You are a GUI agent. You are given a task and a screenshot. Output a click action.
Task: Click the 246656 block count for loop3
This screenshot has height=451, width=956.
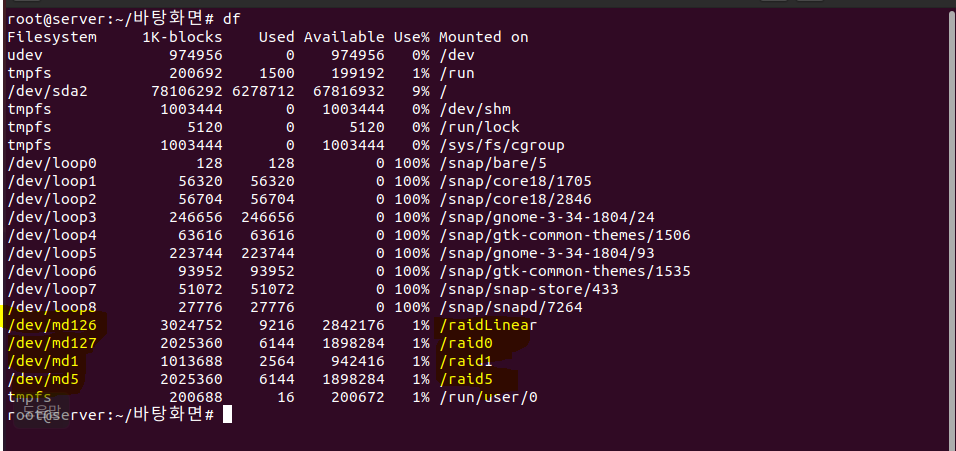[196, 218]
